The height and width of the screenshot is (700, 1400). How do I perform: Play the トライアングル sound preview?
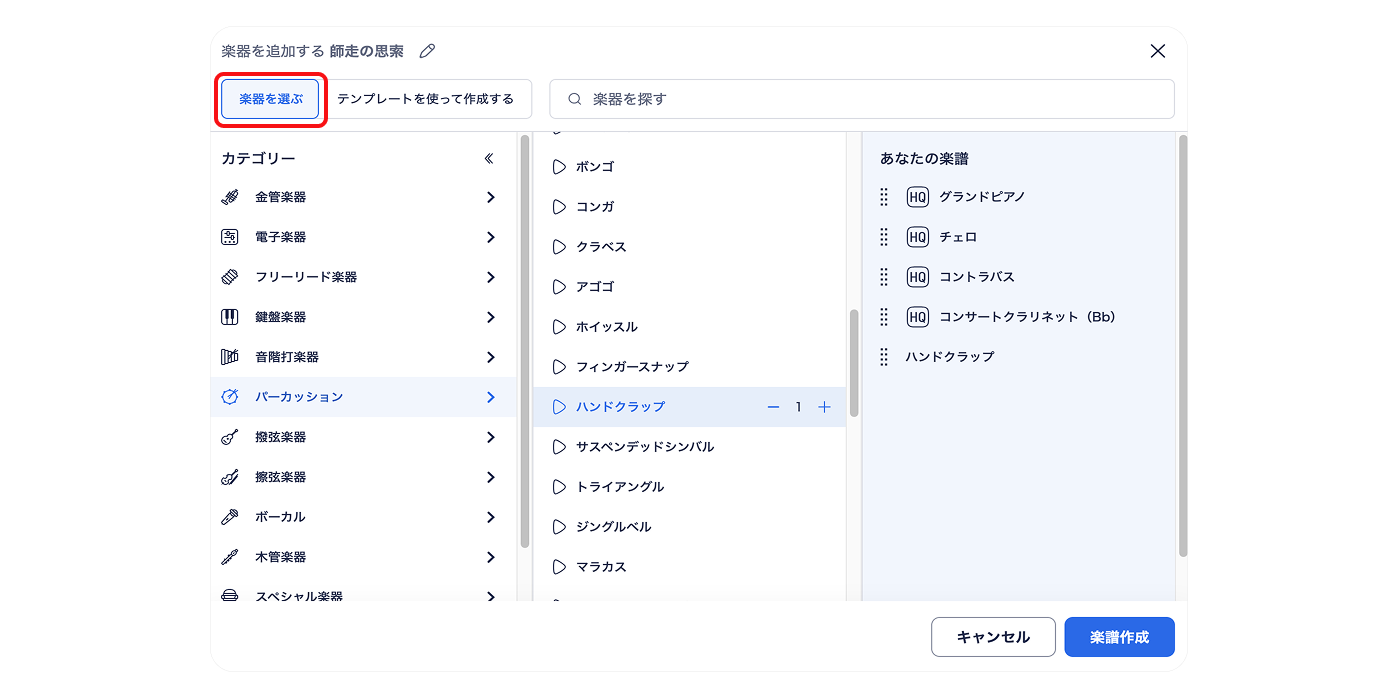[x=559, y=487]
